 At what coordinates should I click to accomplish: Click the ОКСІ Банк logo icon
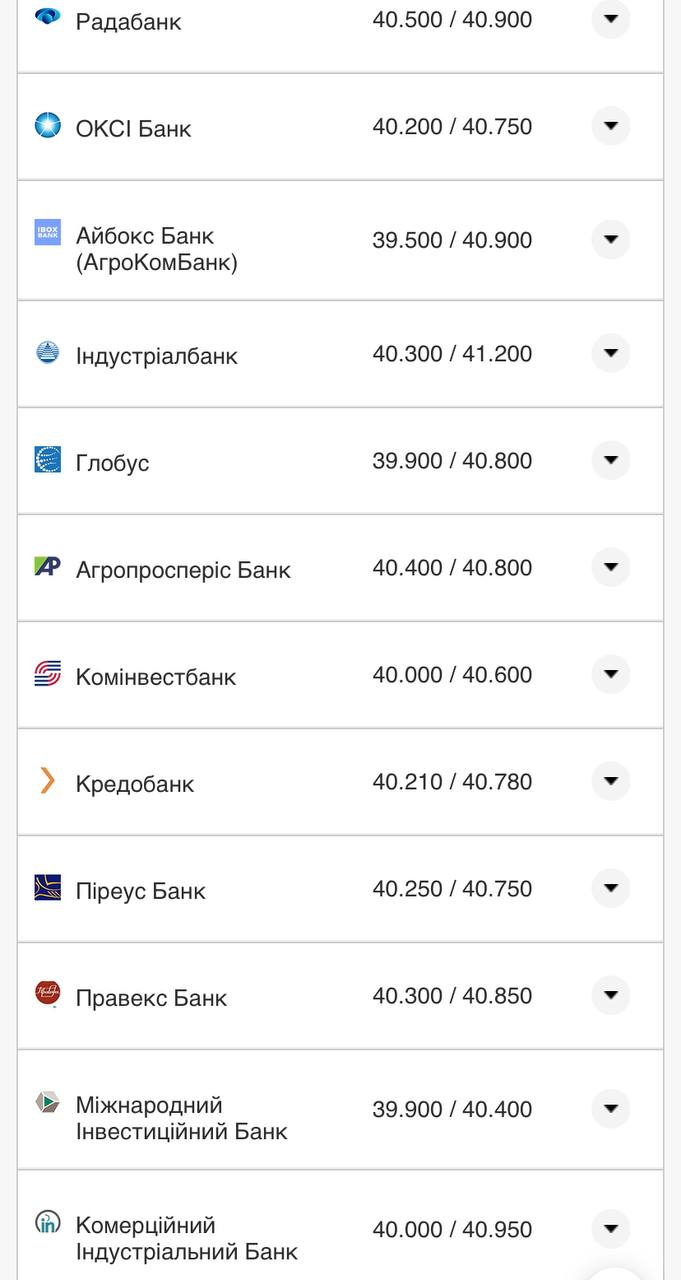47,125
